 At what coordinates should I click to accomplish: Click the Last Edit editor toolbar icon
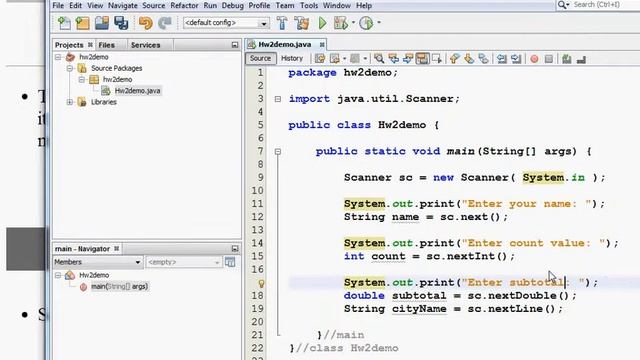pyautogui.click(x=320, y=59)
